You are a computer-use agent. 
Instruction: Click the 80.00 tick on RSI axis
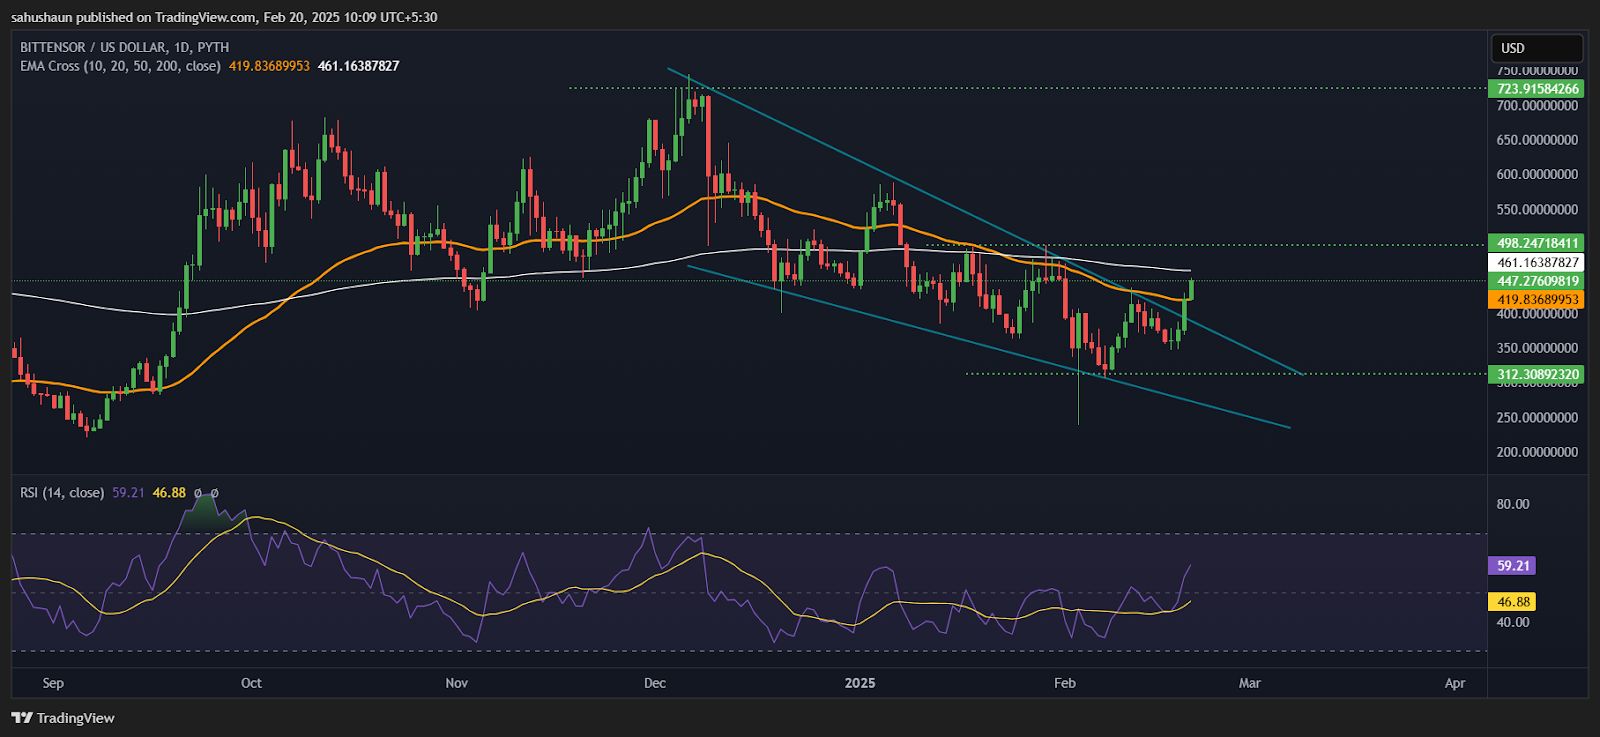(x=1513, y=504)
